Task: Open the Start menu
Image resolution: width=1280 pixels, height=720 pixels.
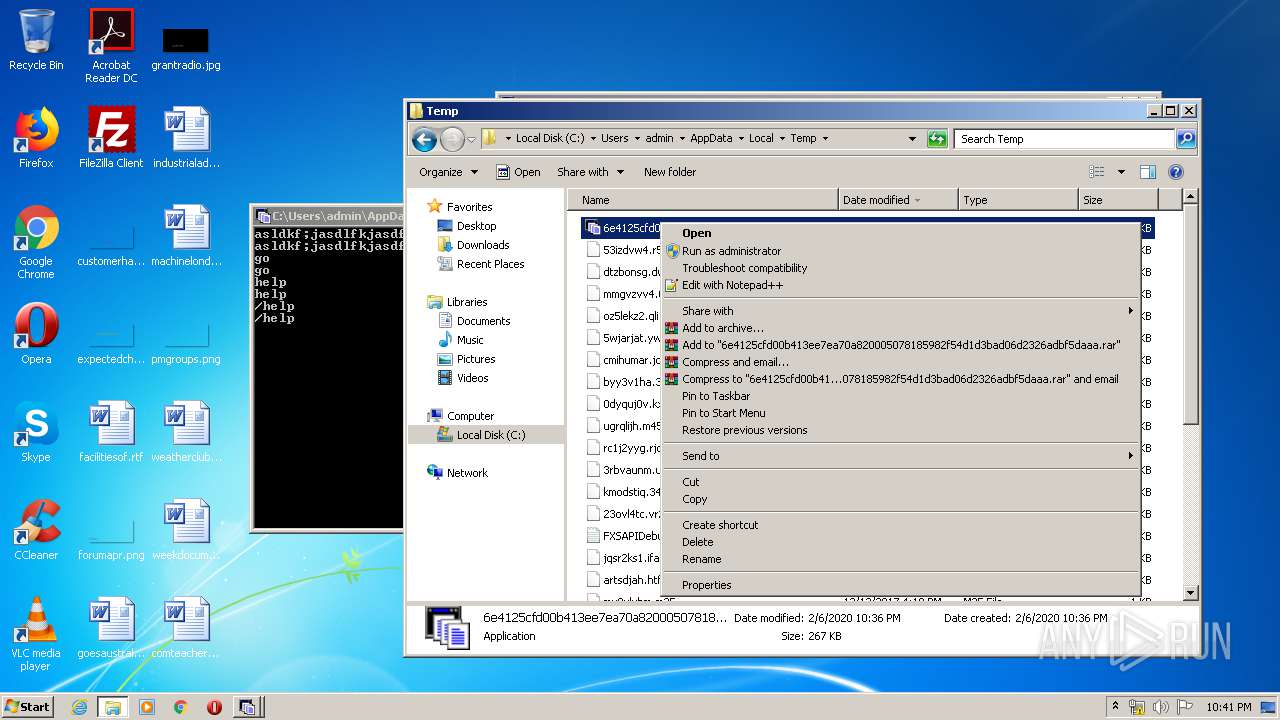Action: coord(27,707)
